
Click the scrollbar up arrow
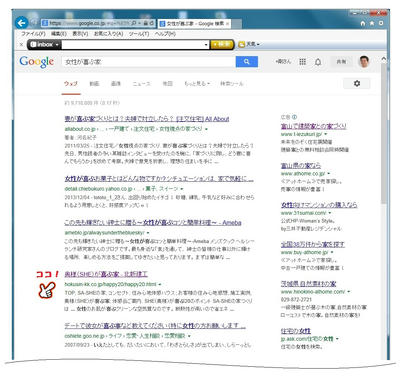click(x=384, y=59)
